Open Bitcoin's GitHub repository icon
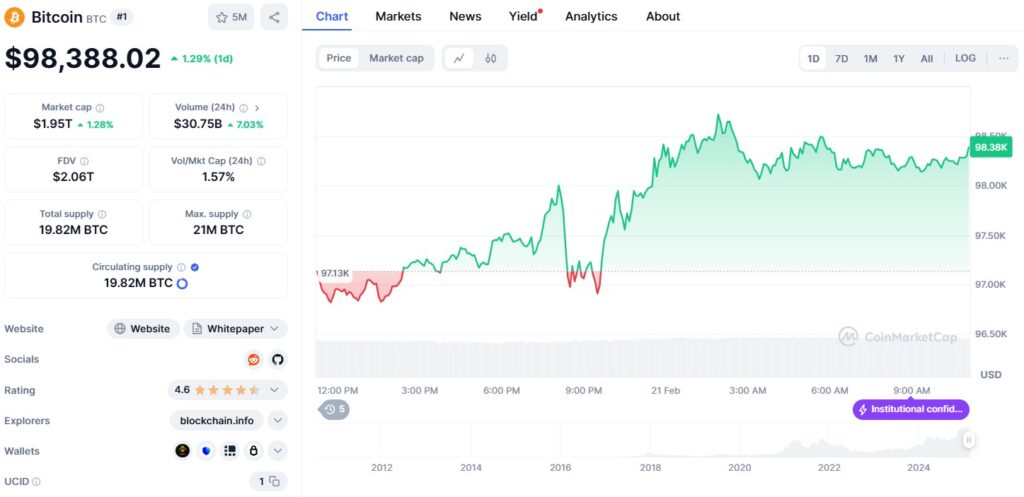 tap(277, 359)
